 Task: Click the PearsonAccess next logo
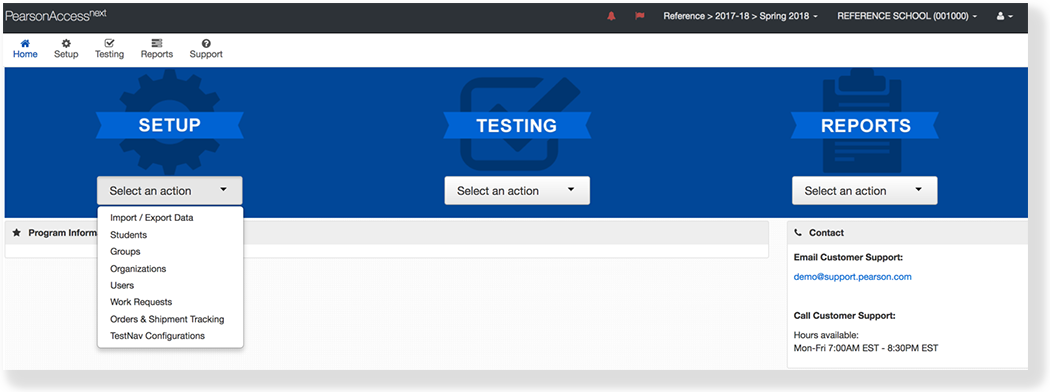pos(56,15)
